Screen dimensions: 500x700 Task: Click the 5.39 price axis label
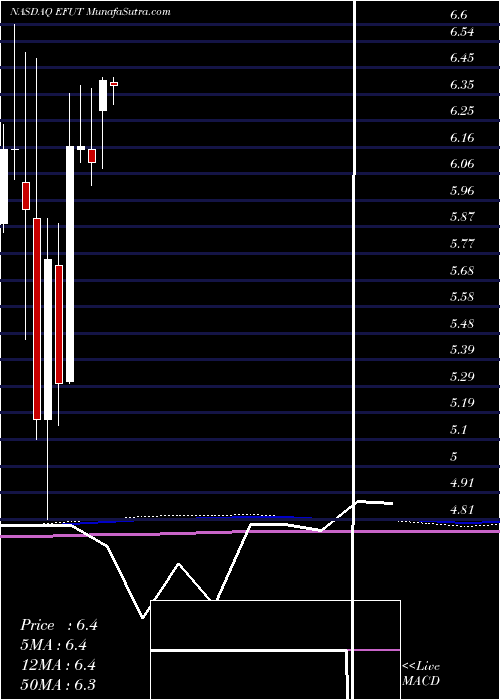coord(462,350)
